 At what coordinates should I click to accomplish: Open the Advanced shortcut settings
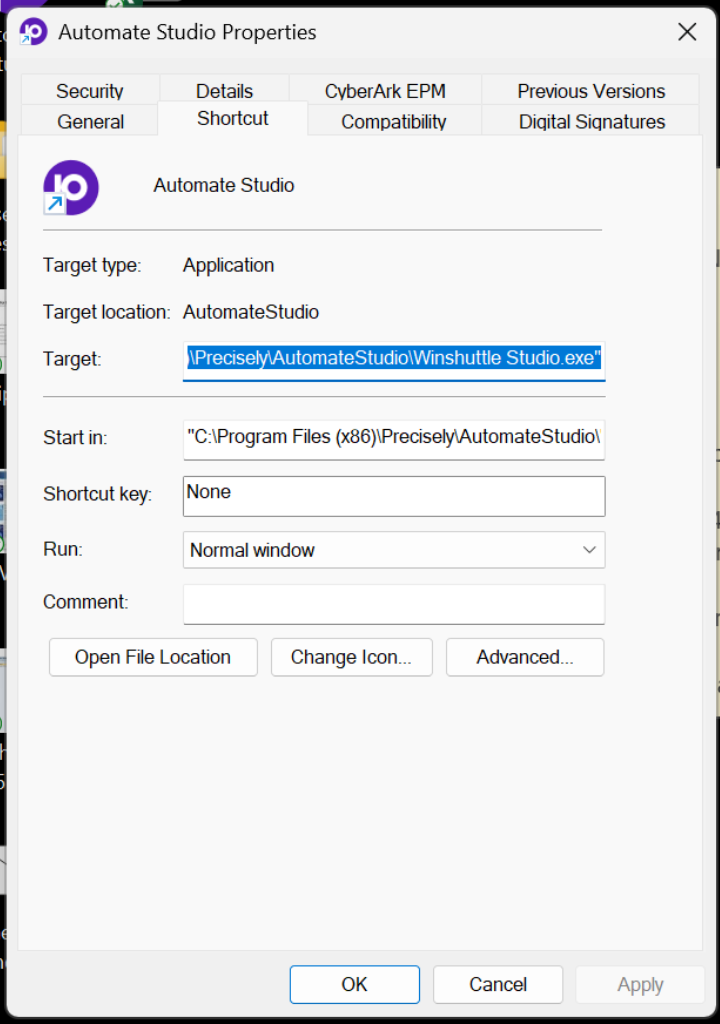(525, 657)
